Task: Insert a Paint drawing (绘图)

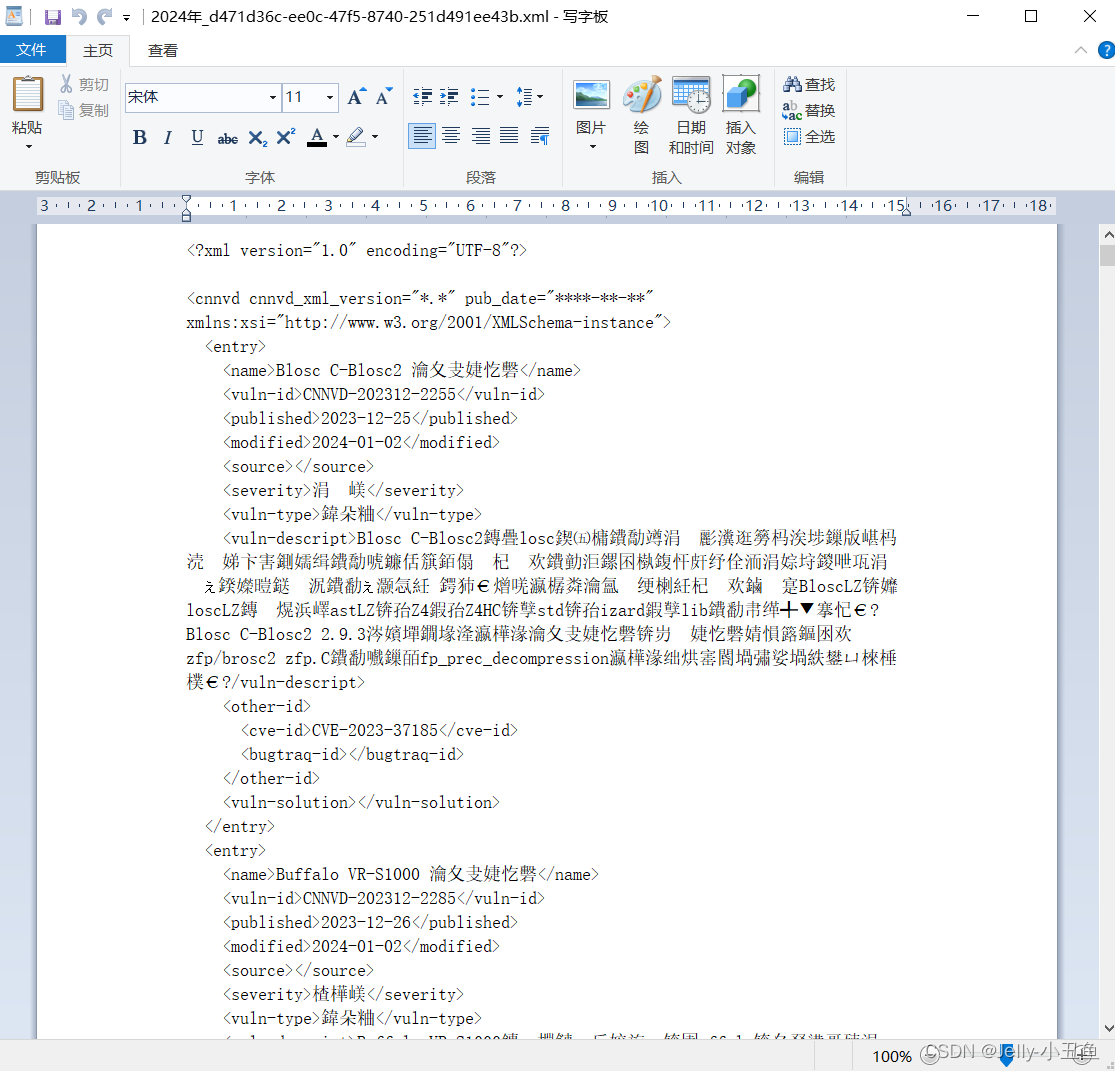Action: tap(641, 115)
